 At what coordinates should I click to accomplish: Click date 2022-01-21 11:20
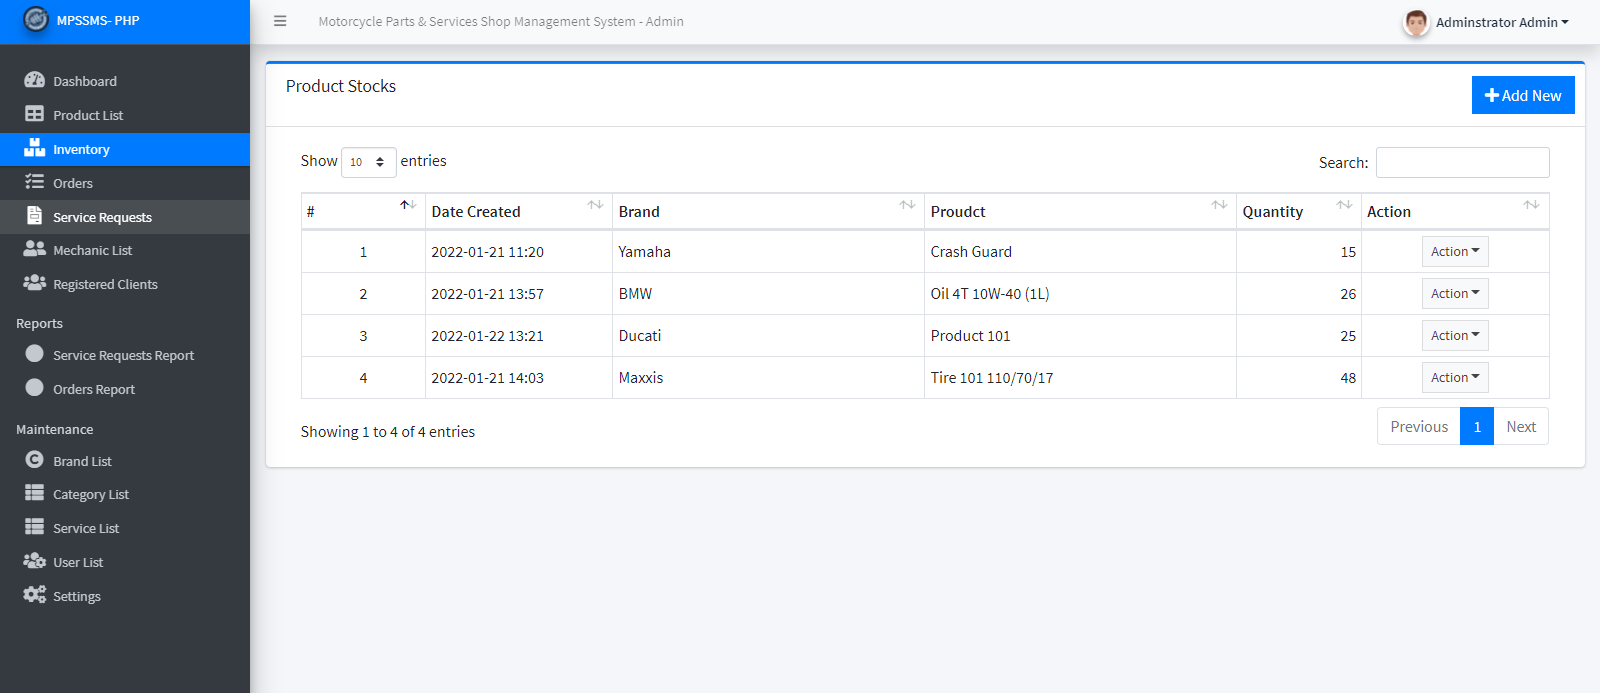point(487,252)
